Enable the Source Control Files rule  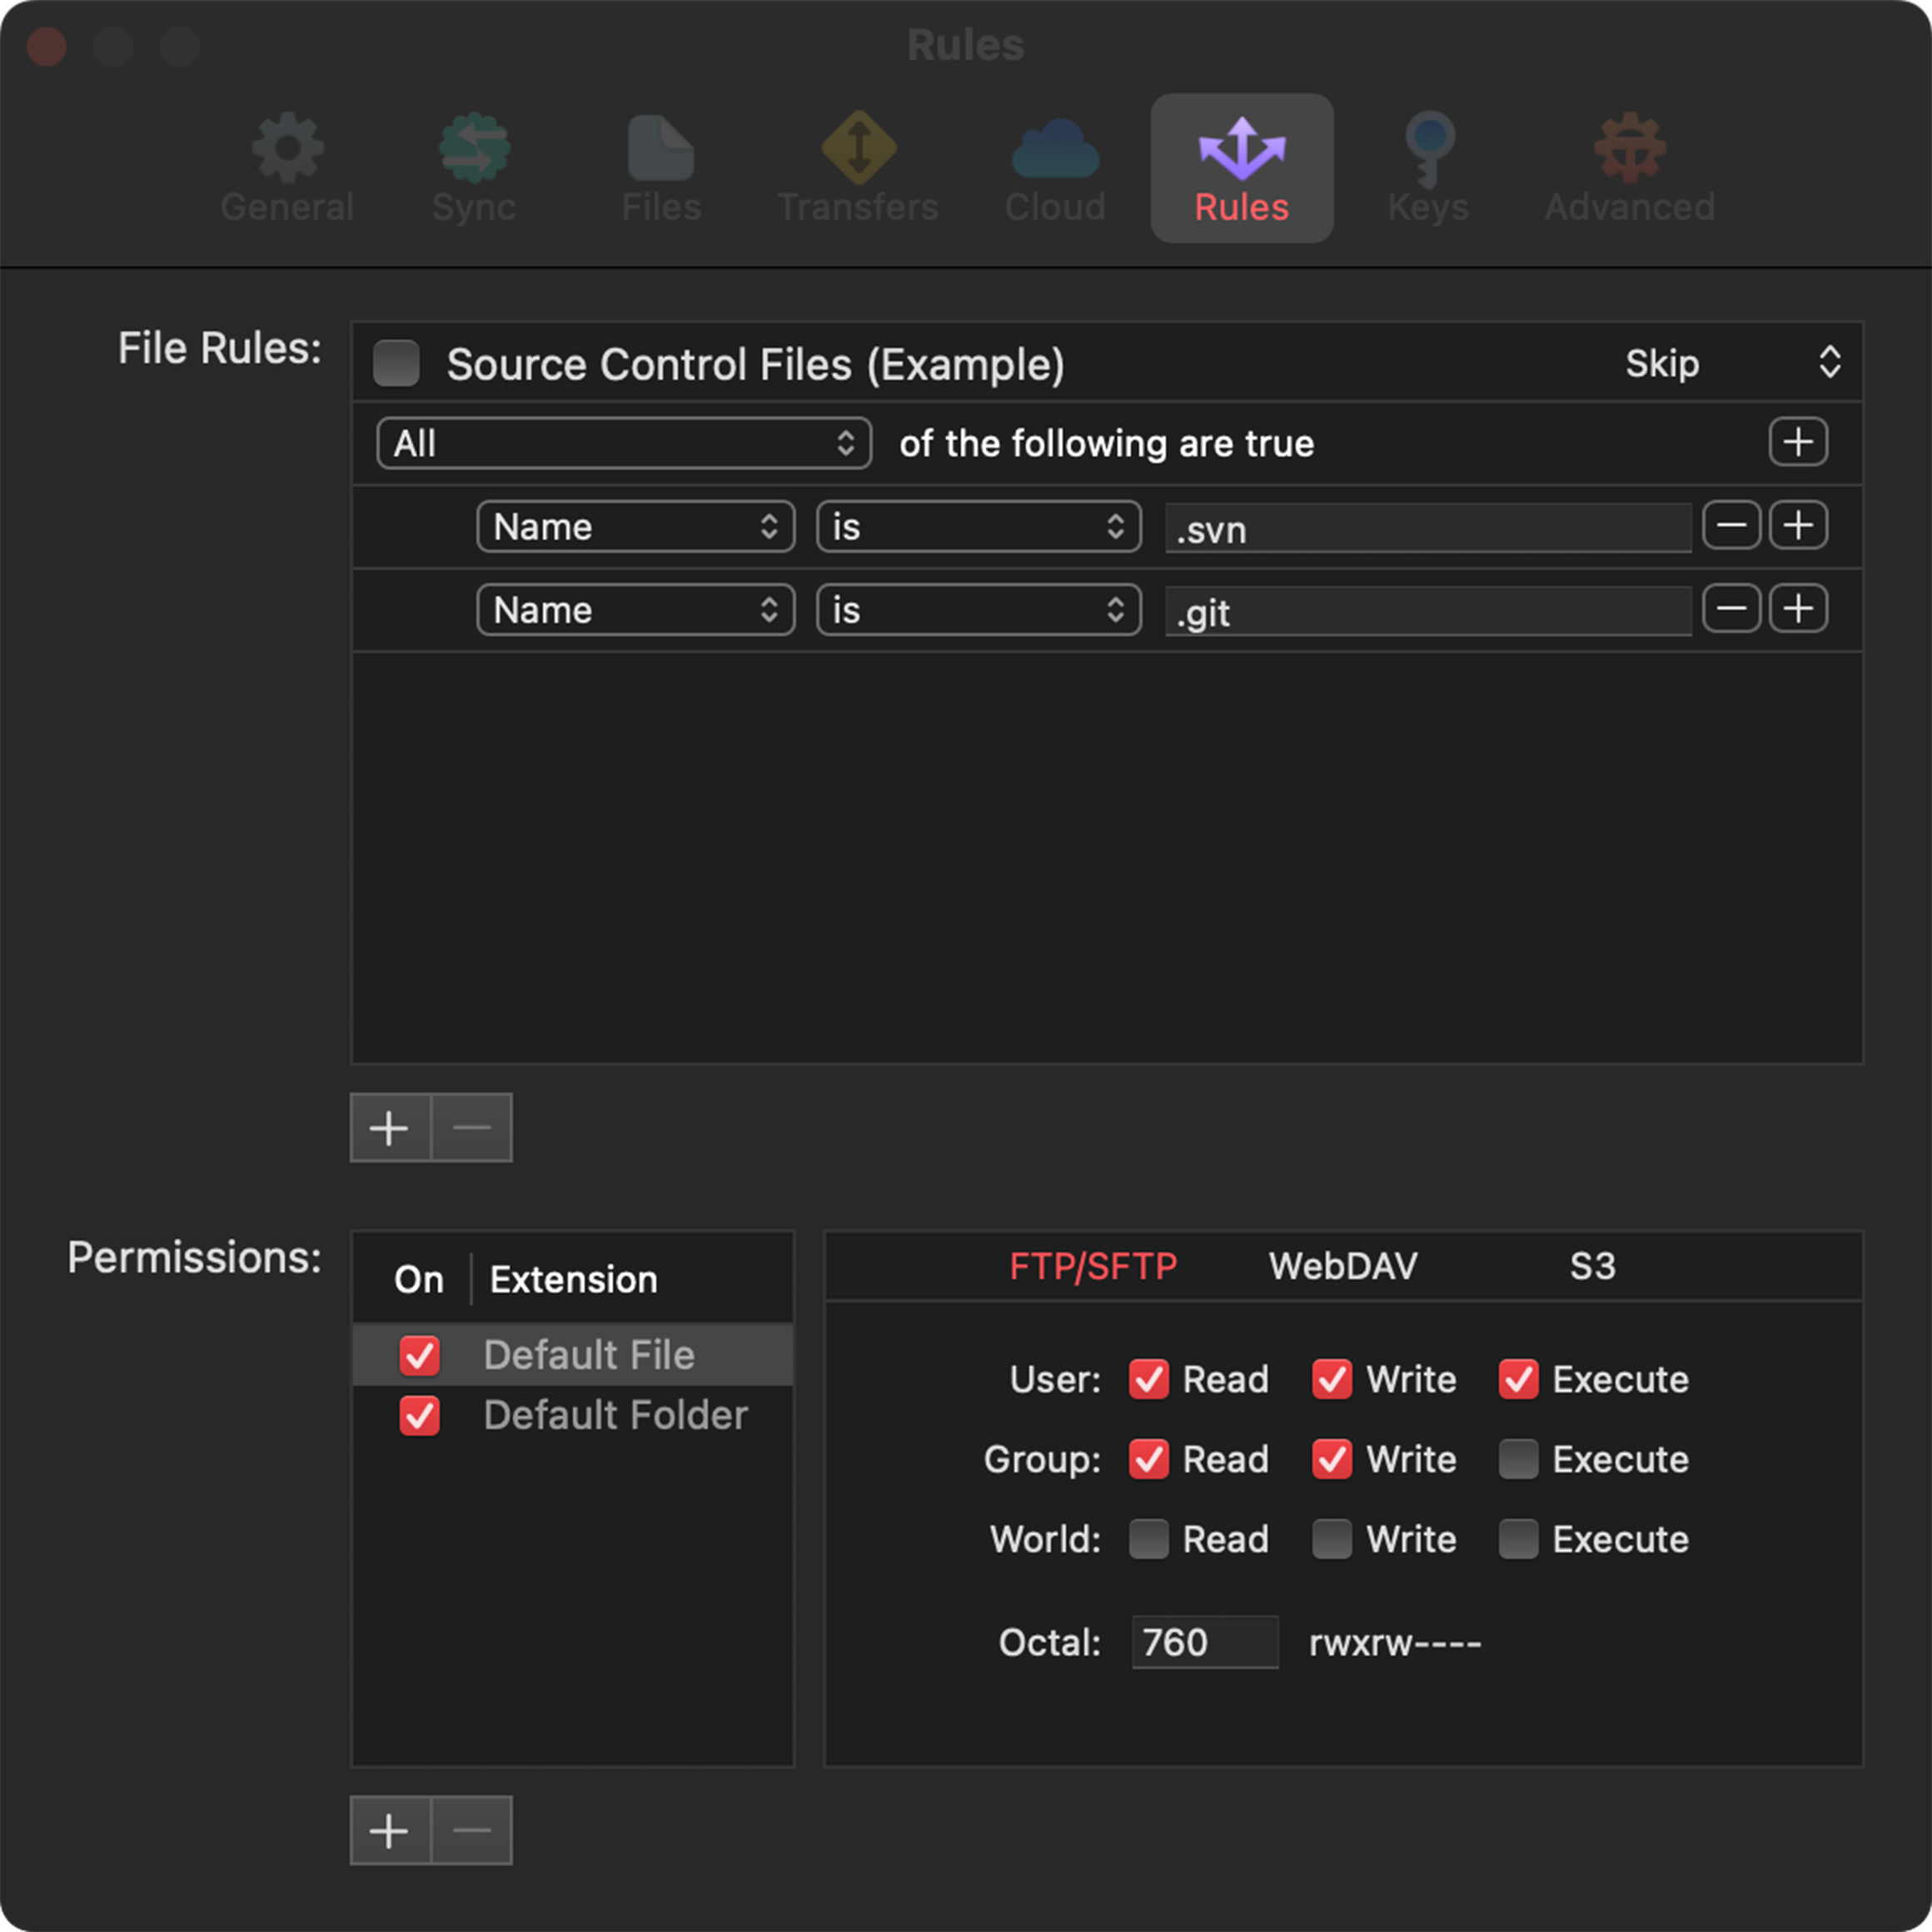(x=396, y=364)
